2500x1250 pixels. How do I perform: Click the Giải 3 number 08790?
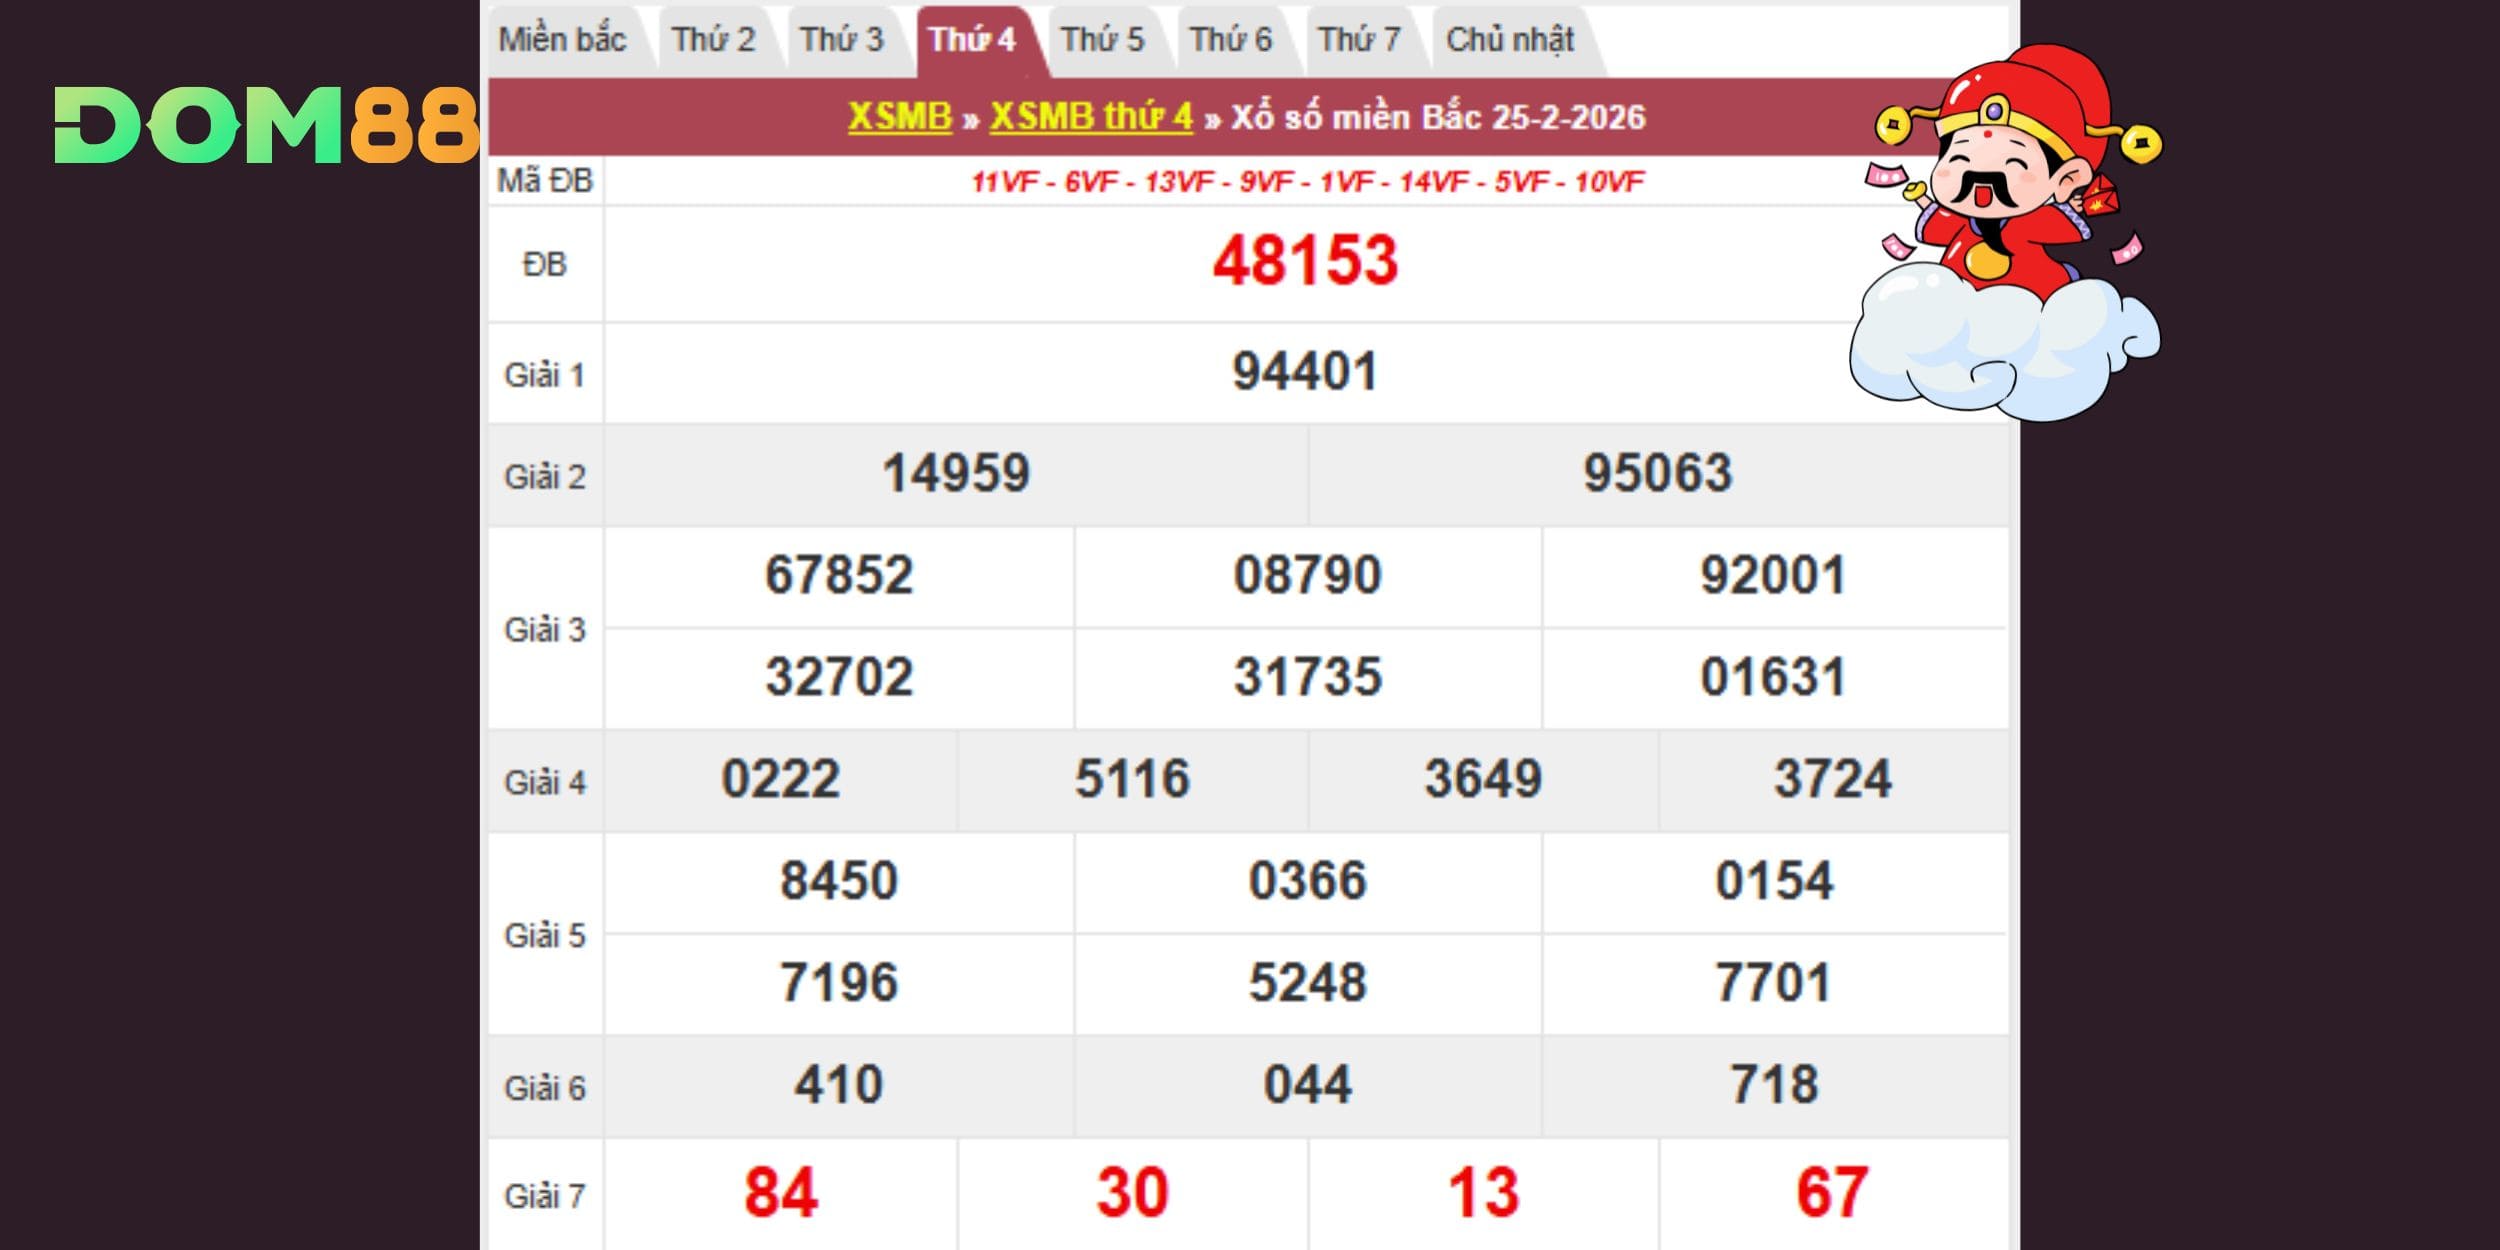[x=1307, y=576]
